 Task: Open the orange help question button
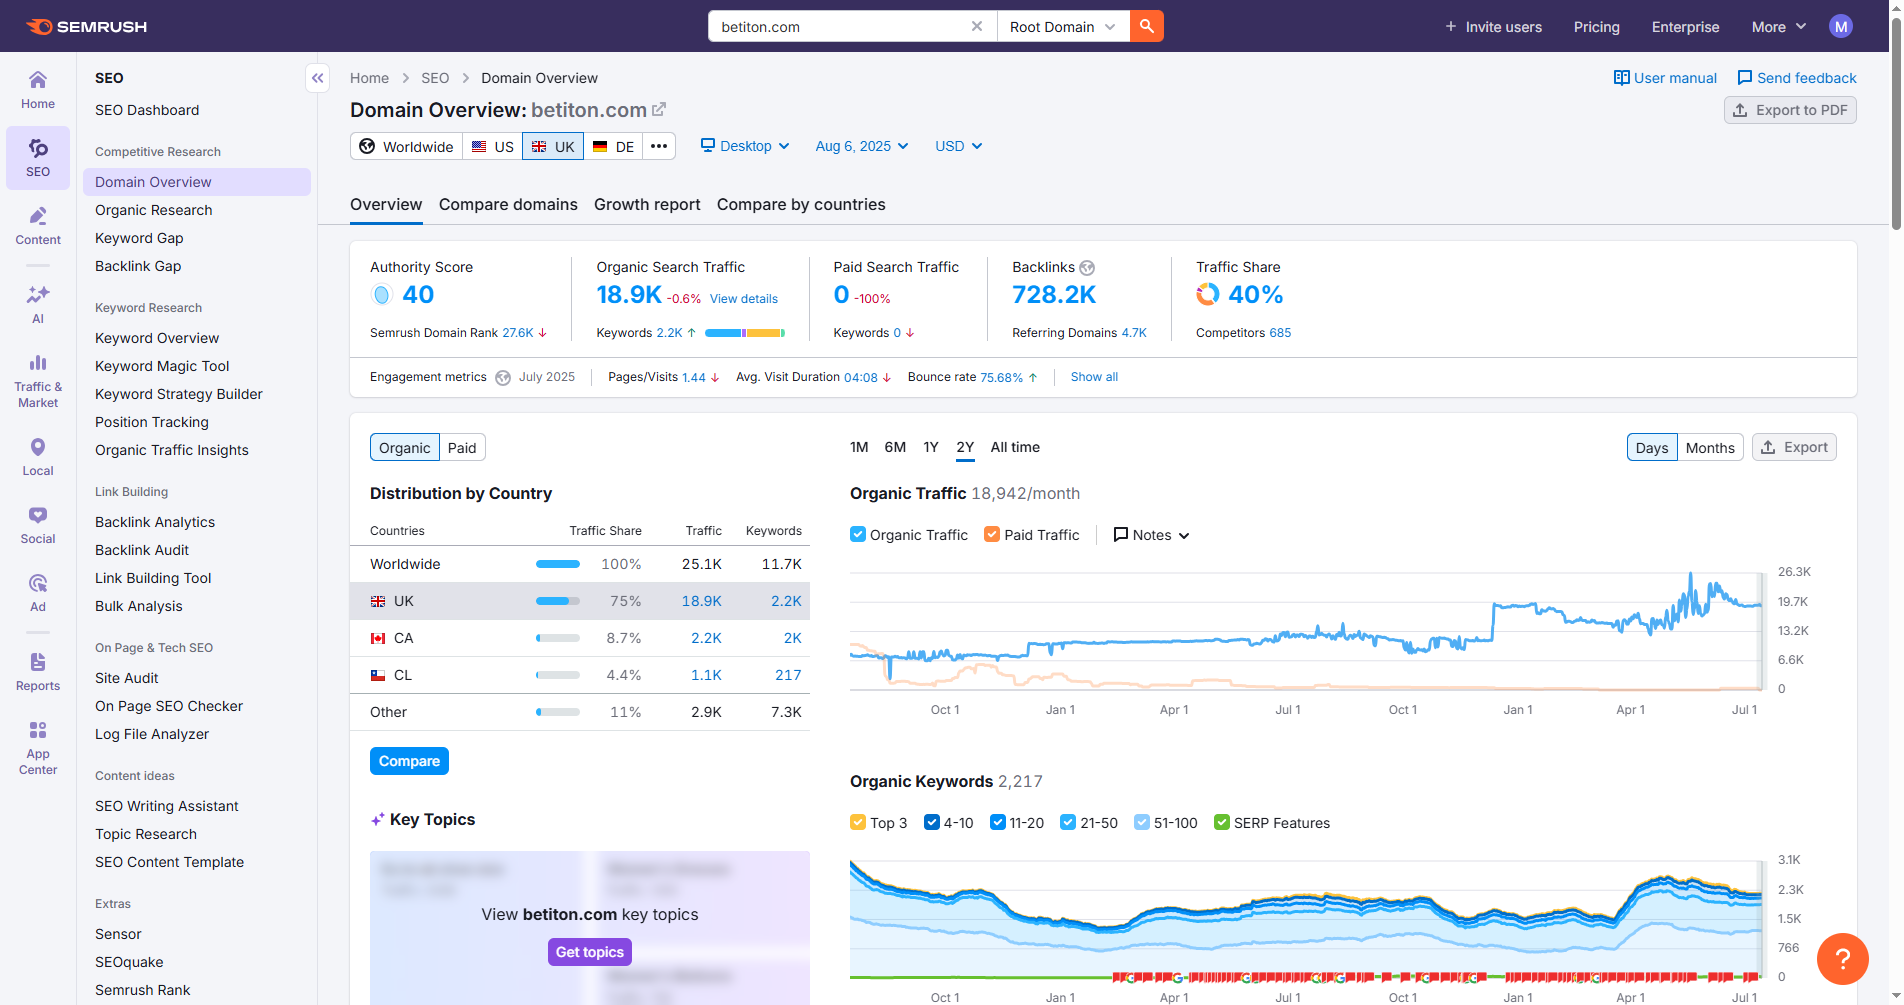coord(1842,959)
